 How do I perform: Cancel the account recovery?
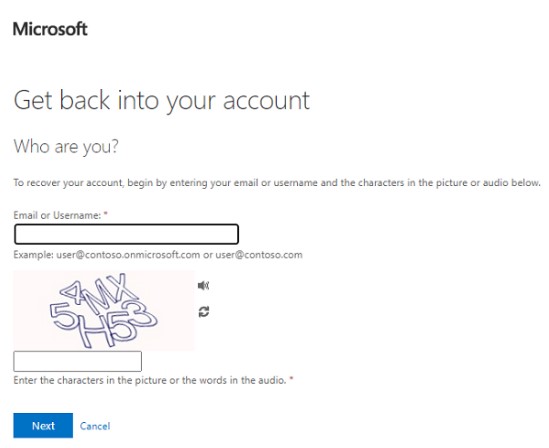95,426
